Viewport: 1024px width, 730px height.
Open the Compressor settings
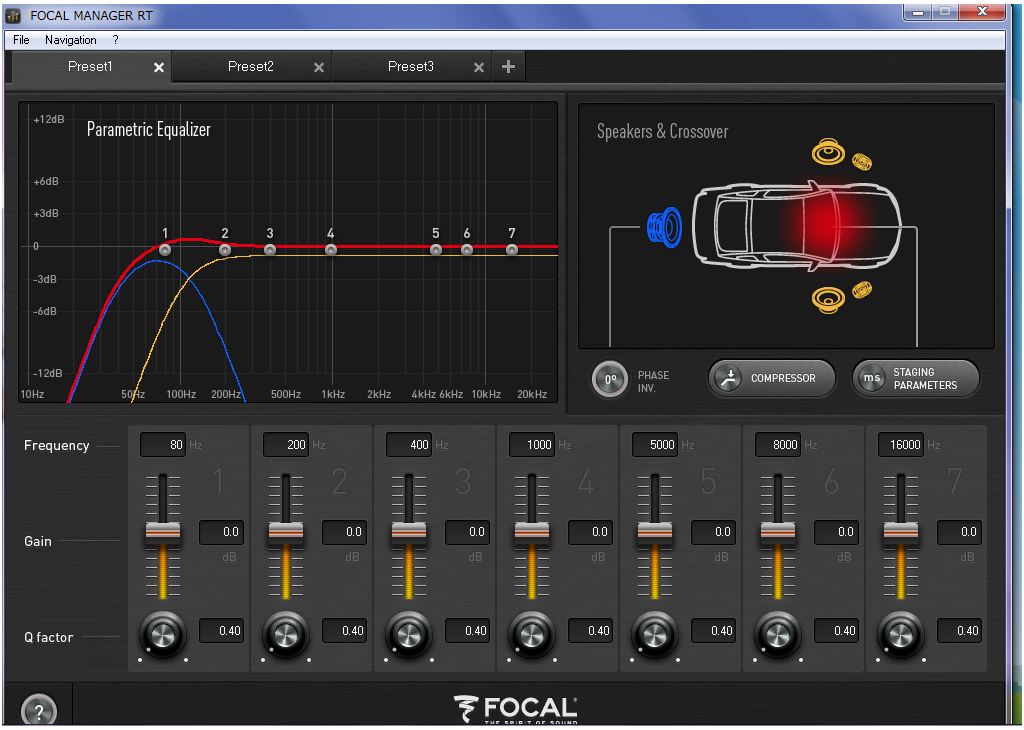(x=772, y=378)
